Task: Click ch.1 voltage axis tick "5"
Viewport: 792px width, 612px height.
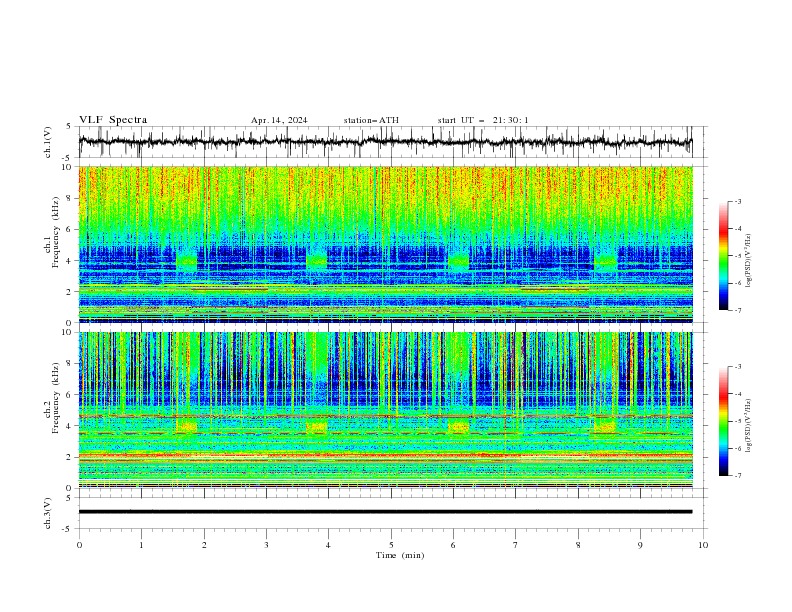Action: 69,126
